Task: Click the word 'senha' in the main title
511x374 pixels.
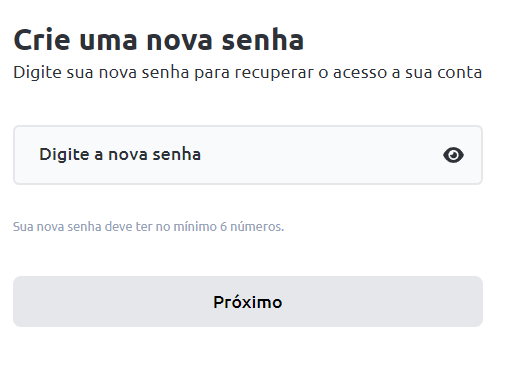Action: tap(263, 40)
